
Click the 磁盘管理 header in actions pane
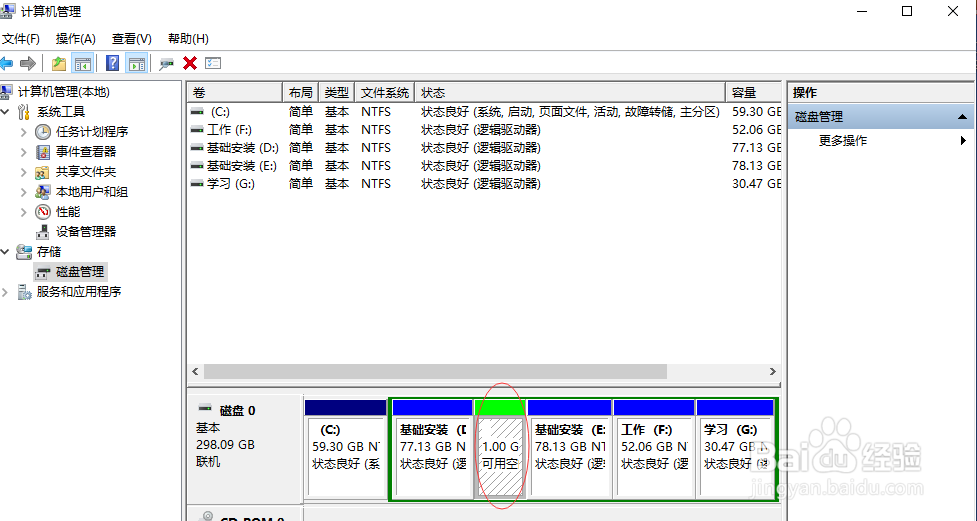coord(880,117)
